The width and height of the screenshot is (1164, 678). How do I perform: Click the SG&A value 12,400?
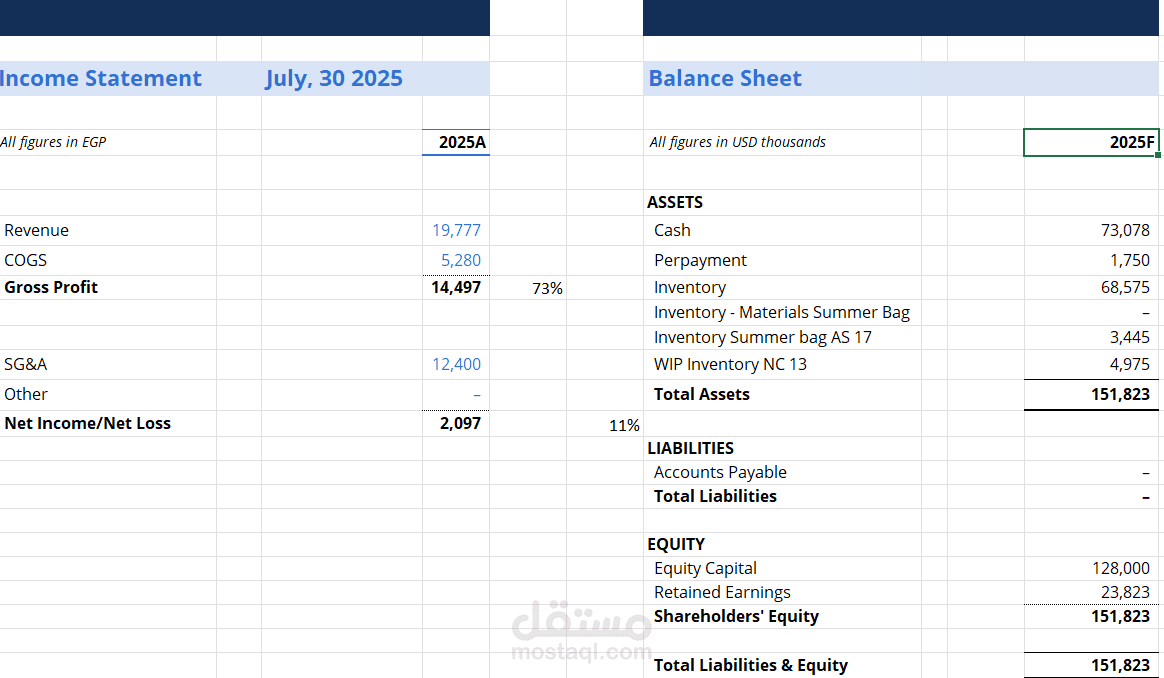456,364
